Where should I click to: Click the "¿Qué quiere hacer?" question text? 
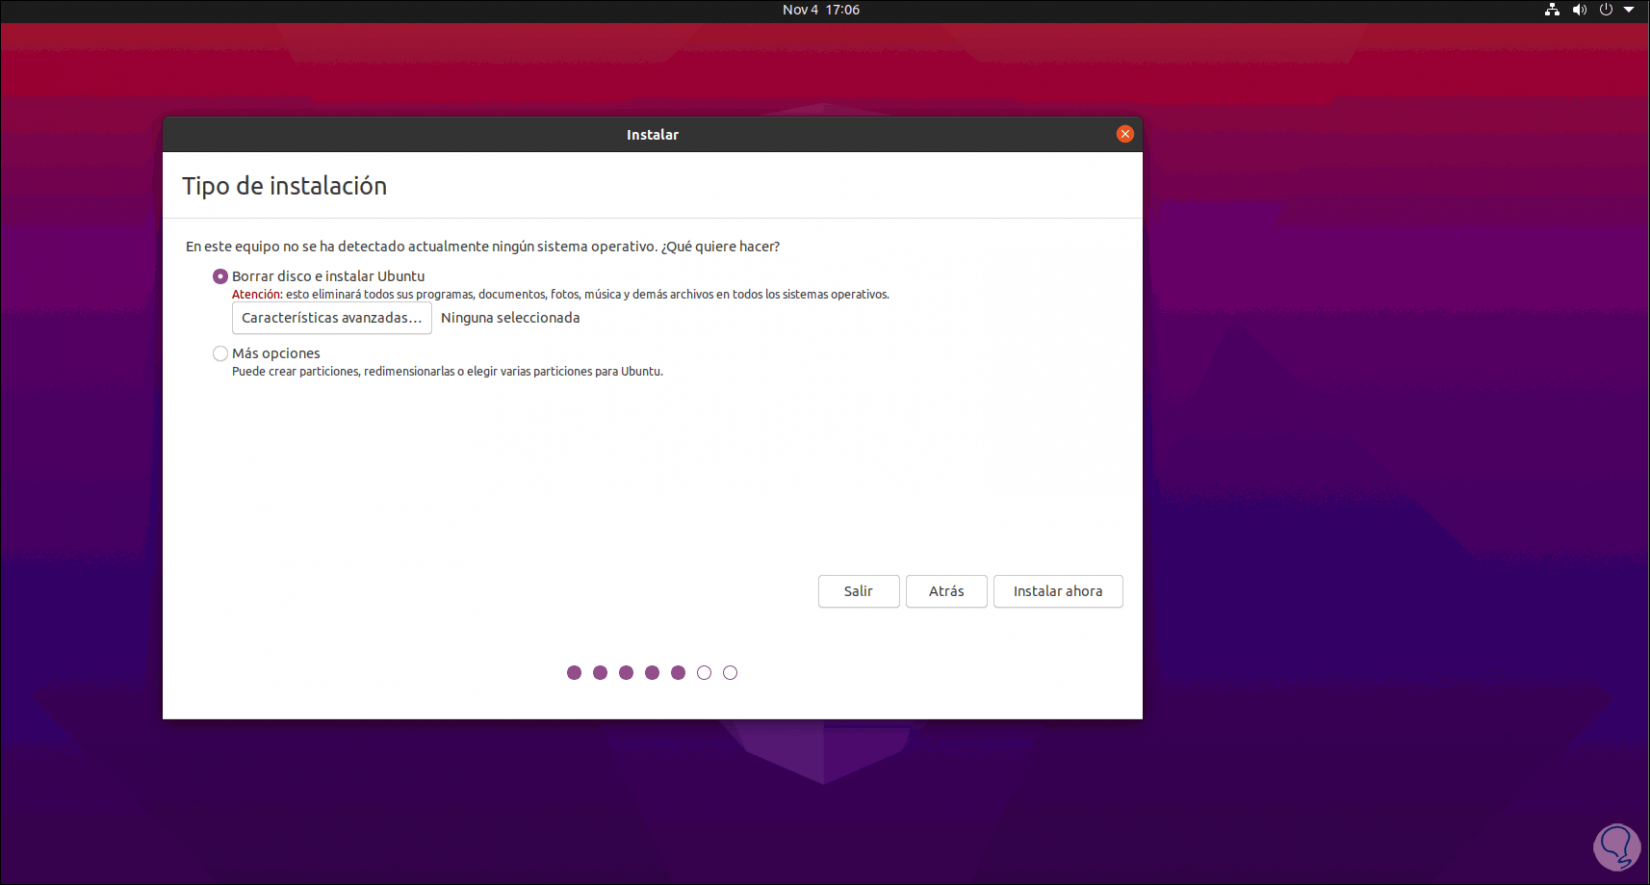pos(720,247)
